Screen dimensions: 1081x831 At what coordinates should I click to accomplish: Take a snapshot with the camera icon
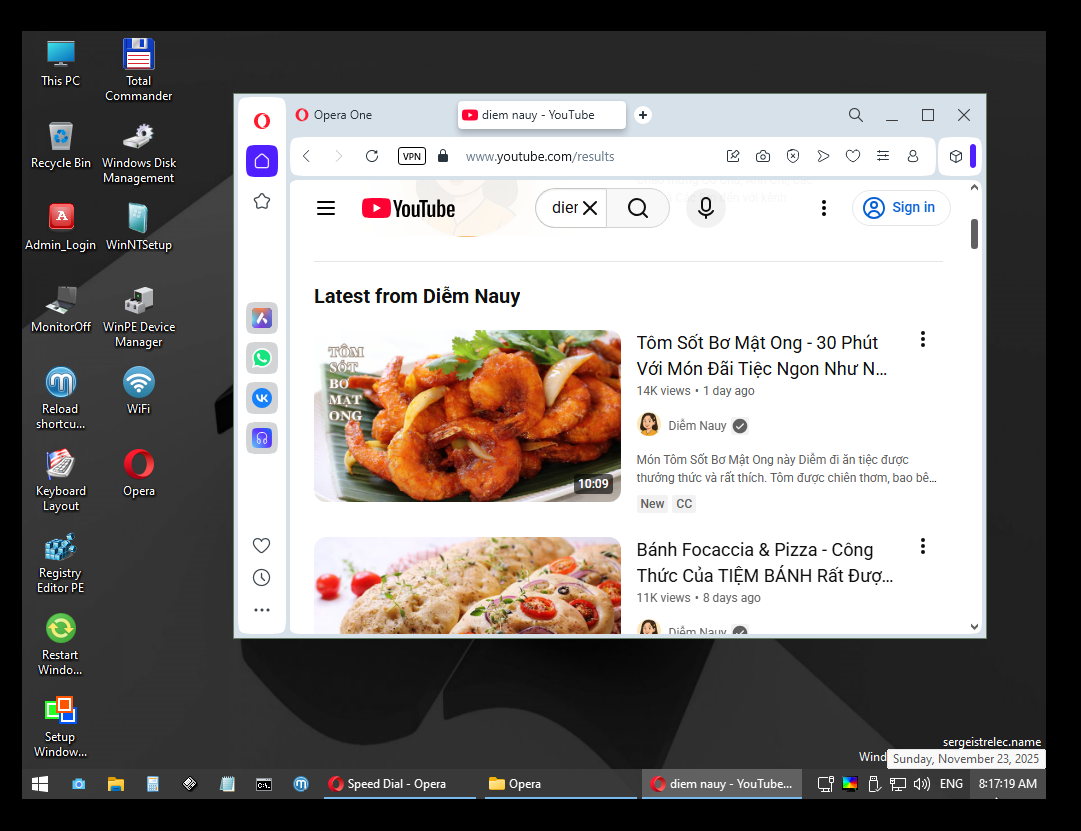(x=762, y=157)
